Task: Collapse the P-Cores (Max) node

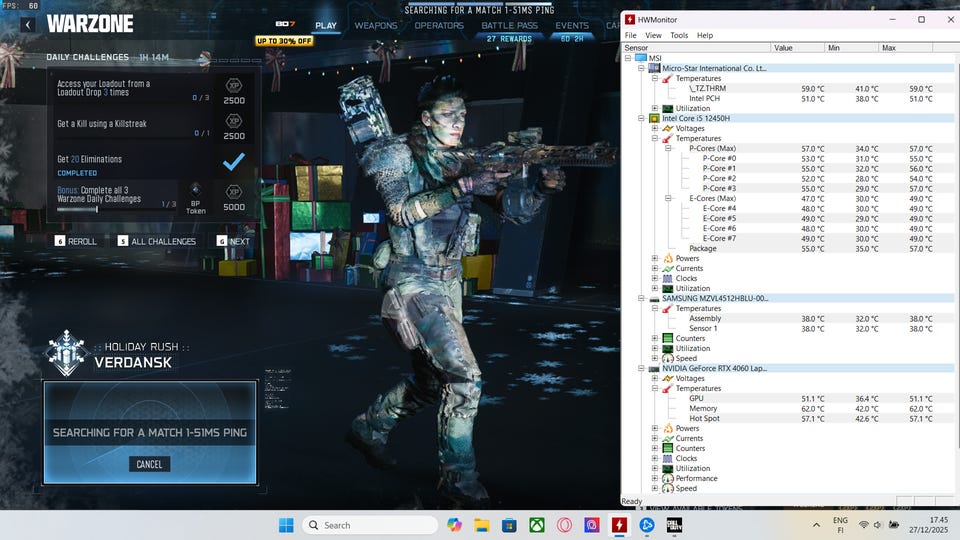Action: pos(668,148)
